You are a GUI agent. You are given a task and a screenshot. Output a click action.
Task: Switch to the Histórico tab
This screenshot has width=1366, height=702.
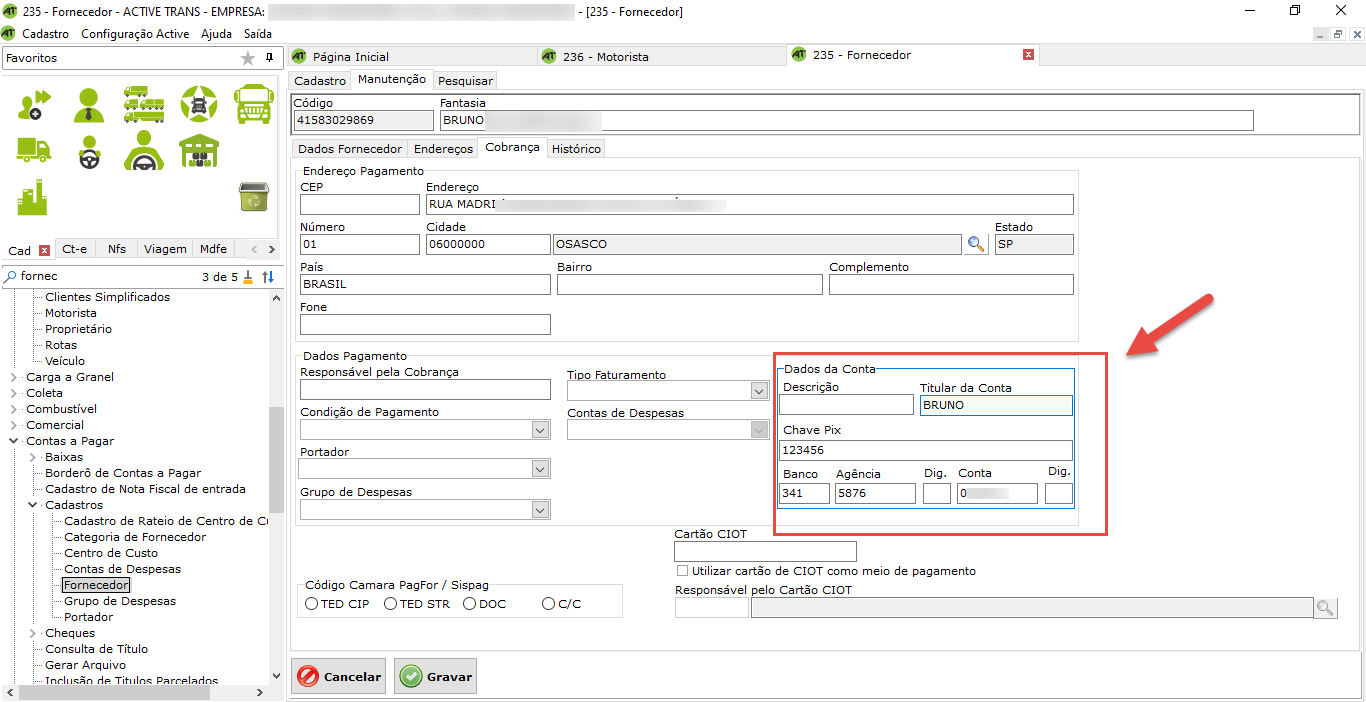click(x=576, y=148)
